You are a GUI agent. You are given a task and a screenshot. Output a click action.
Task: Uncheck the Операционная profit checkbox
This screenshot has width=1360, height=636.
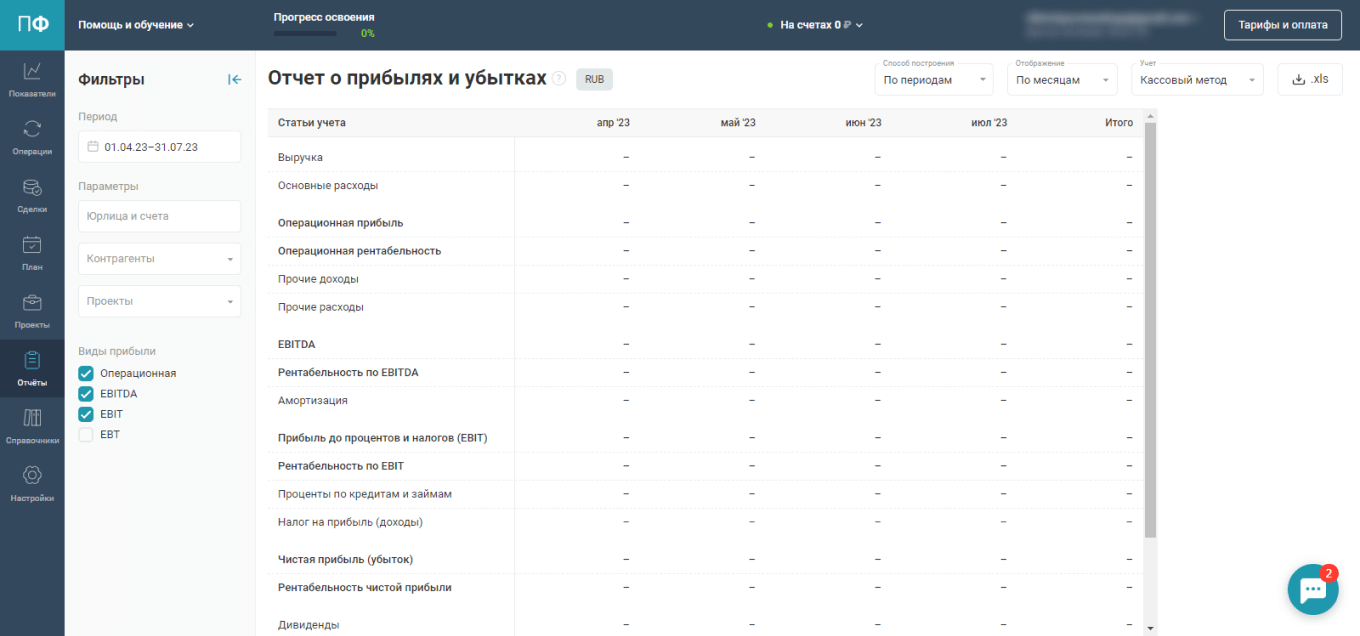(x=86, y=373)
